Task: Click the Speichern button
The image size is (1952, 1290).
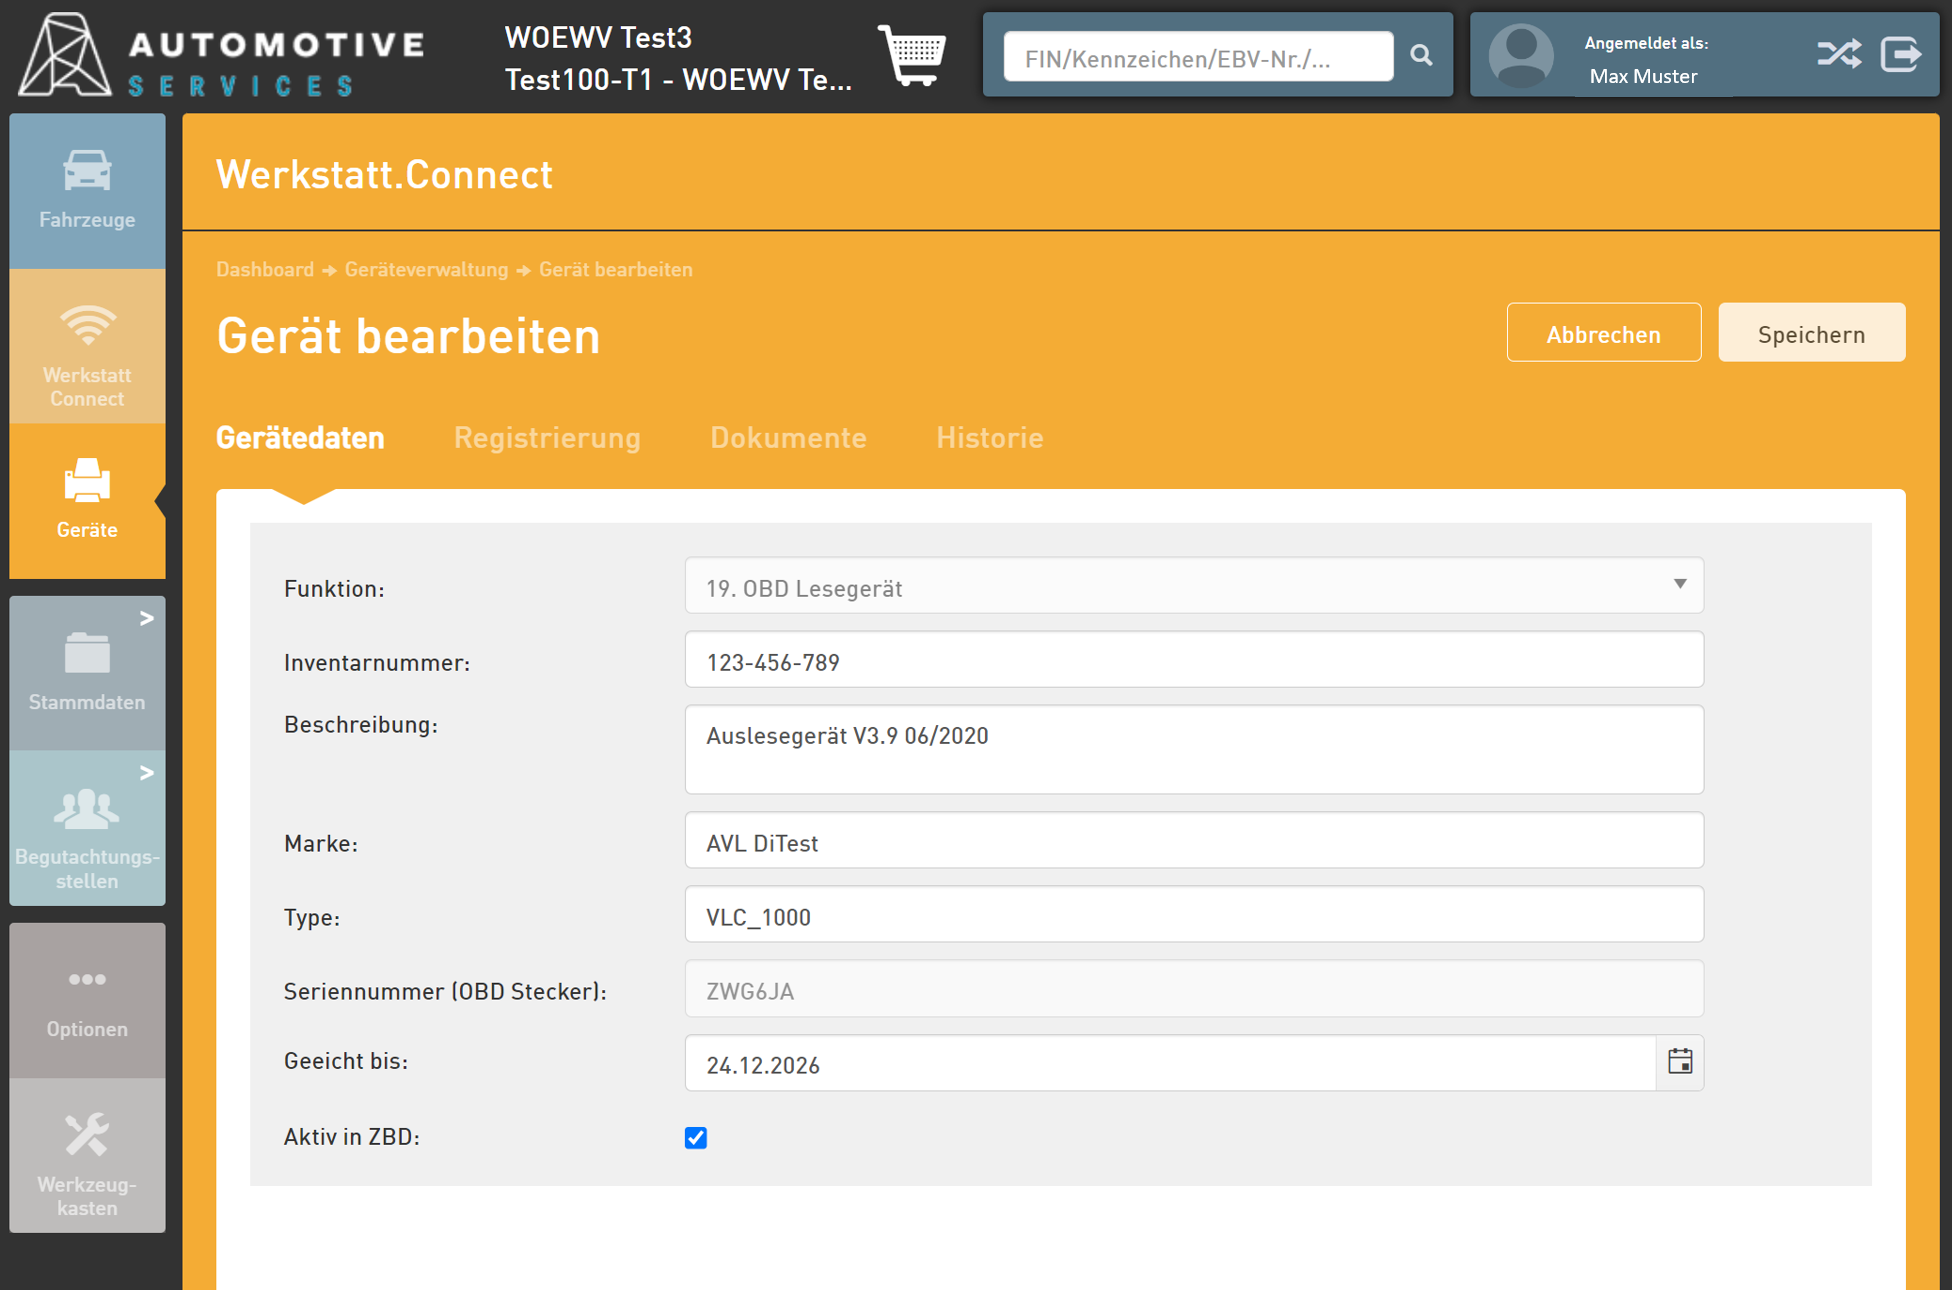Action: point(1811,334)
